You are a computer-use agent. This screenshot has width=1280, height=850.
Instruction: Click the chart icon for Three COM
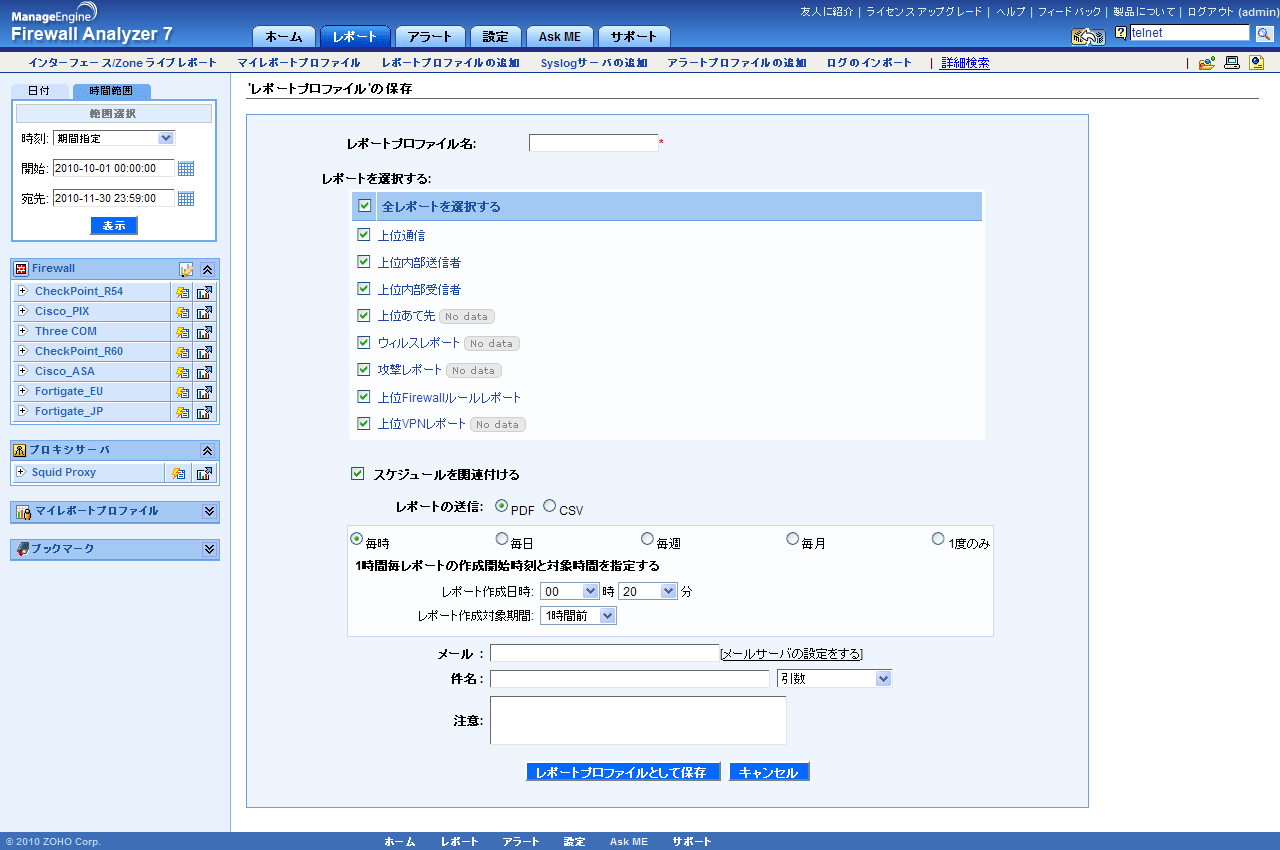[x=205, y=333]
